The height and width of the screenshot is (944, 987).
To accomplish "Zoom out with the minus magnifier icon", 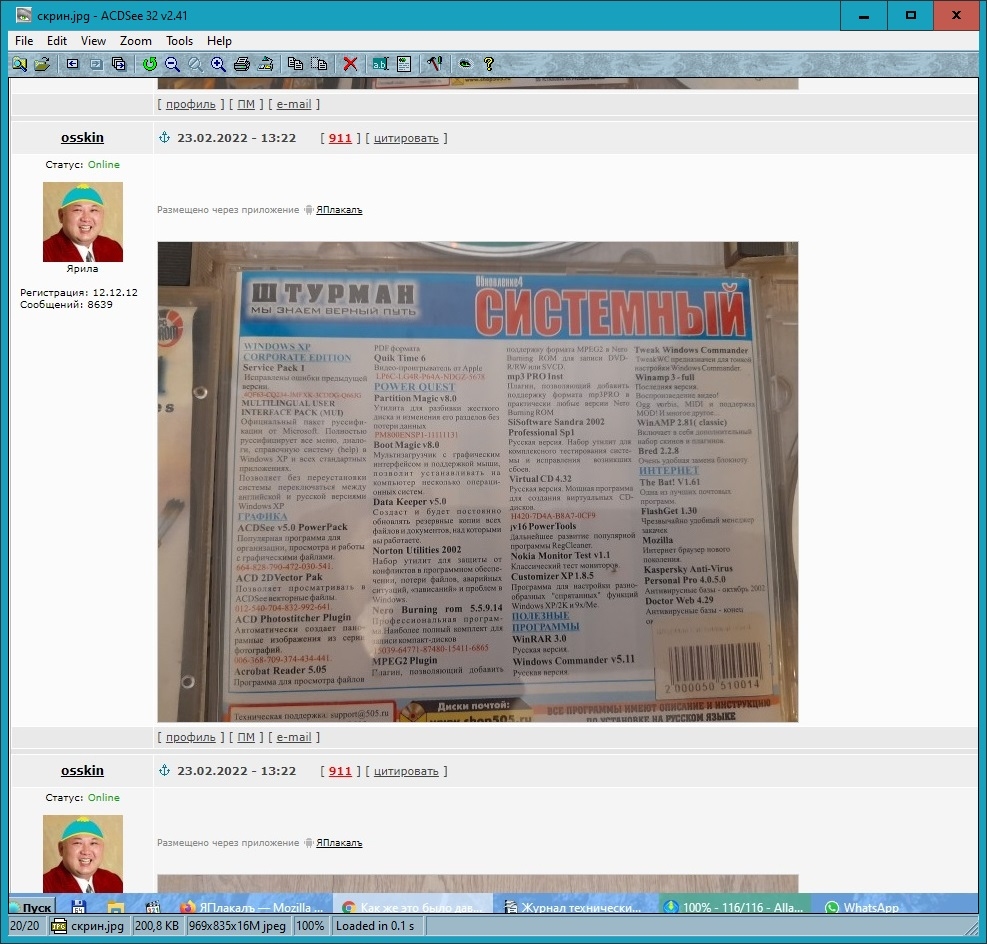I will [172, 64].
